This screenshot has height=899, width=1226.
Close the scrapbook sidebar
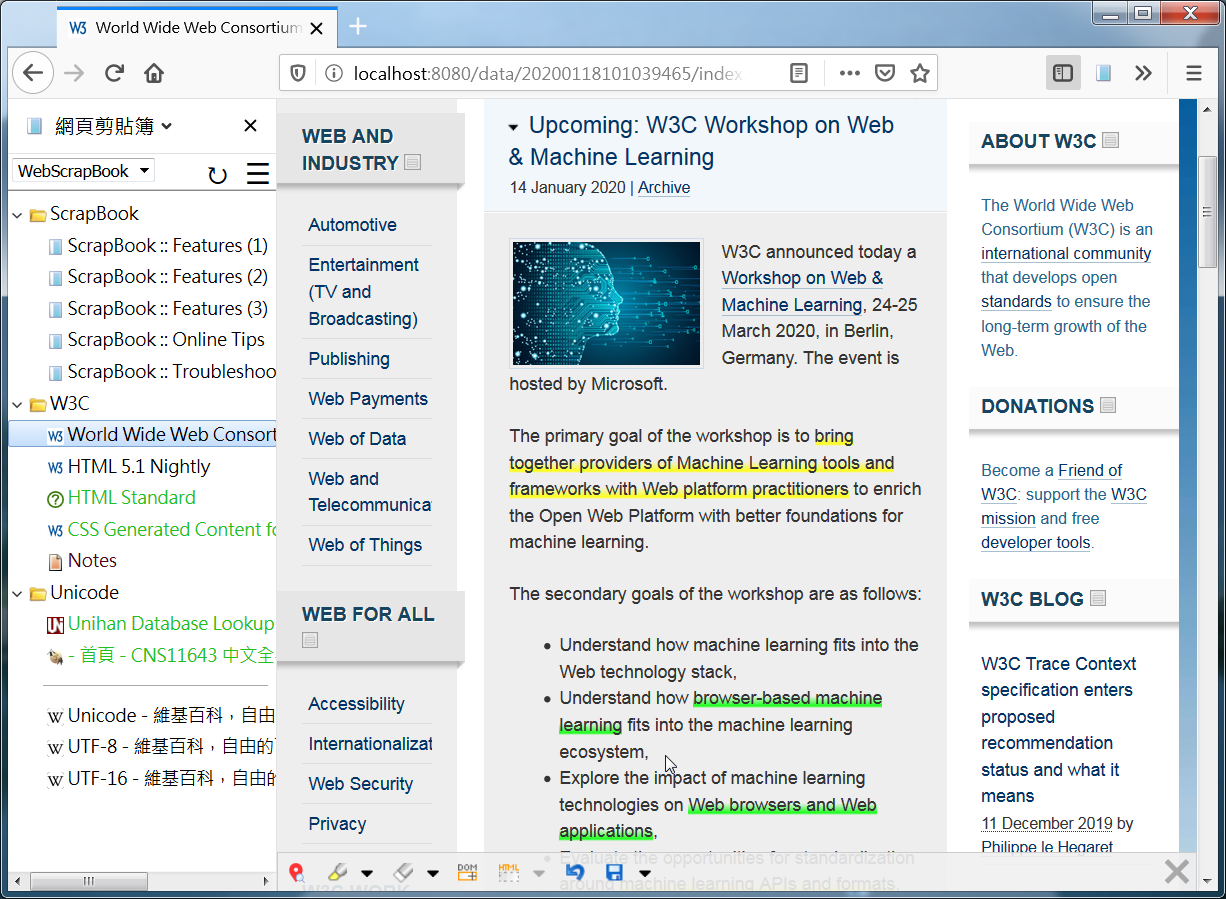pyautogui.click(x=251, y=125)
